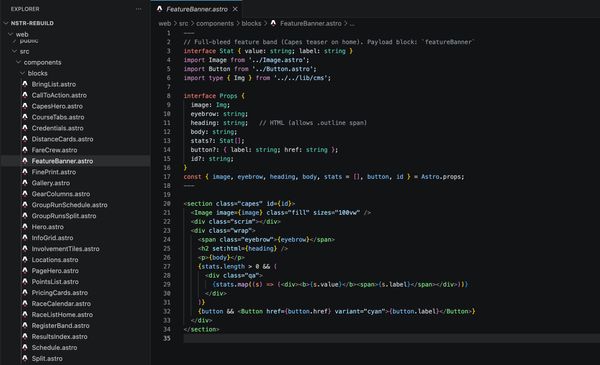The height and width of the screenshot is (365, 600).
Task: Click the Astro icon beside InvolvementTiles.astro
Action: [25, 249]
